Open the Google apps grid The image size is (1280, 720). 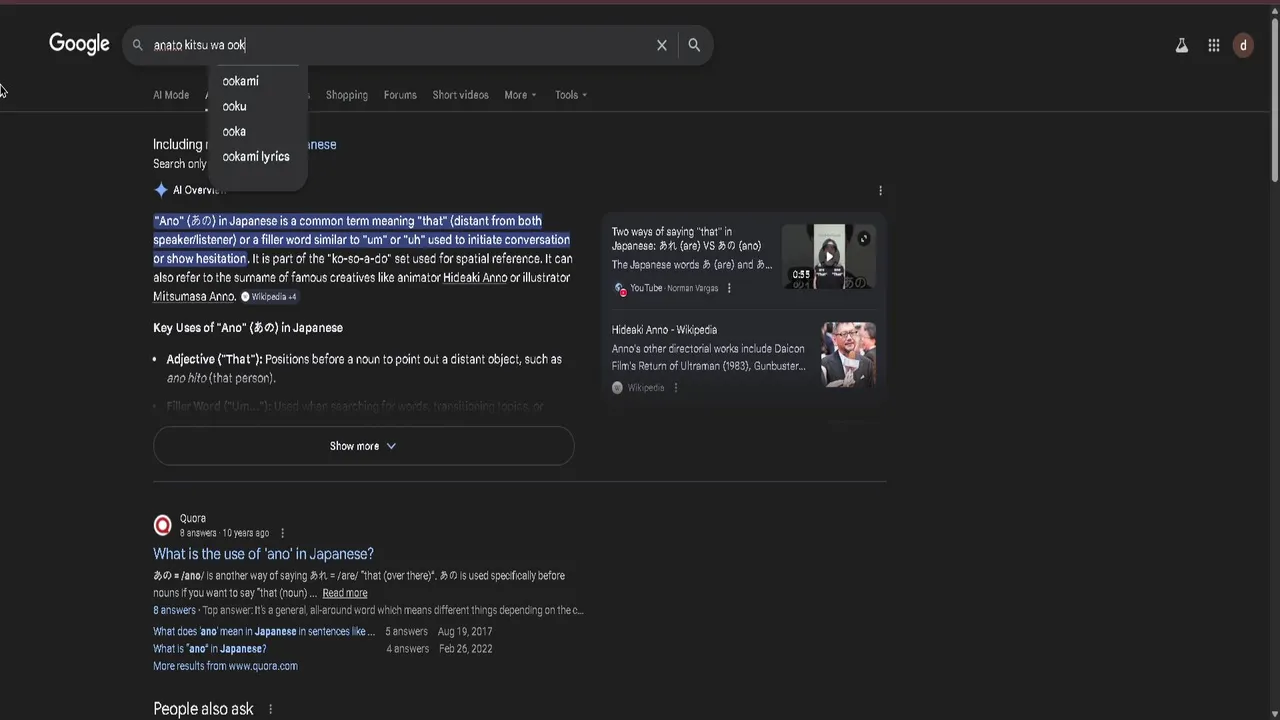tap(1213, 45)
